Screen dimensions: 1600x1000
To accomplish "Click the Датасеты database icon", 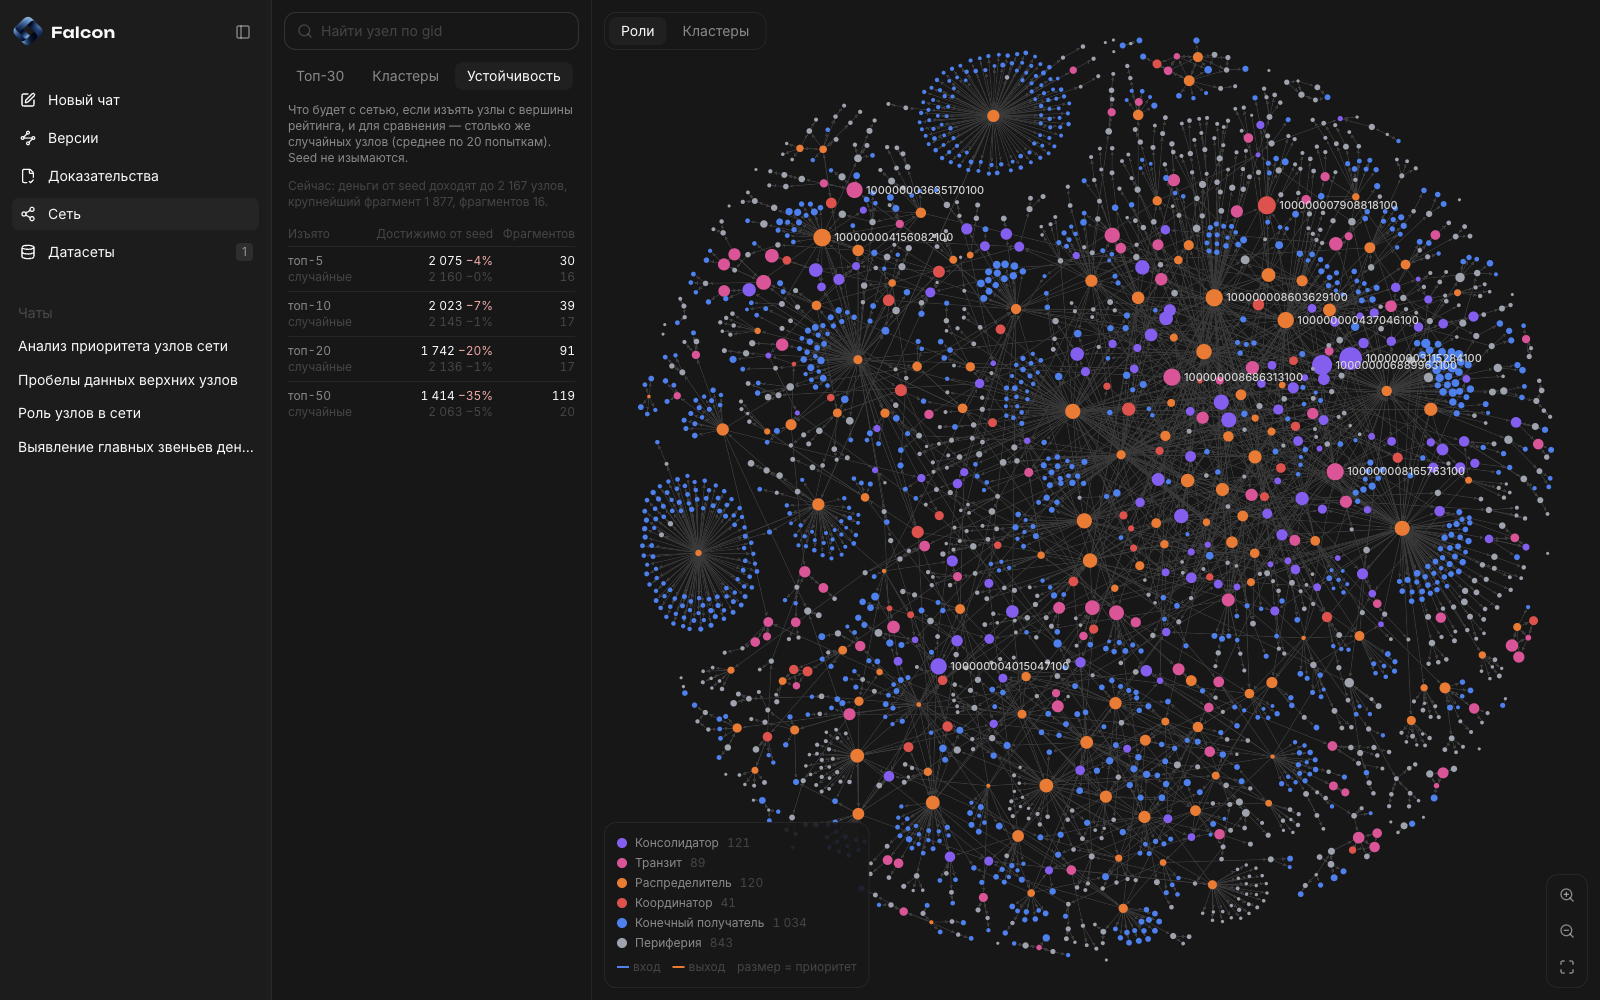I will [28, 252].
